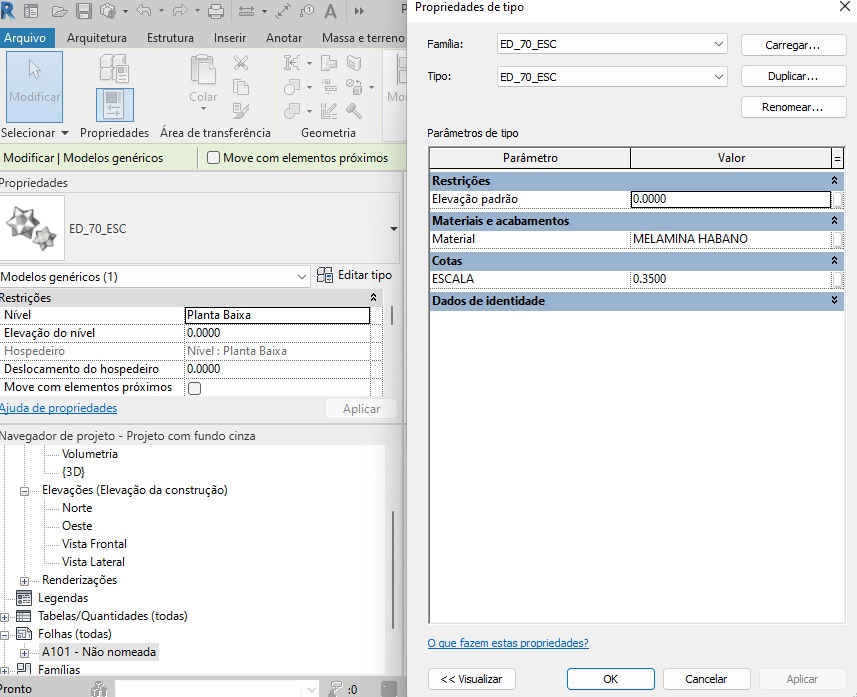This screenshot has width=857, height=697.
Task: Expand the Dados de identidade section
Action: (x=834, y=300)
